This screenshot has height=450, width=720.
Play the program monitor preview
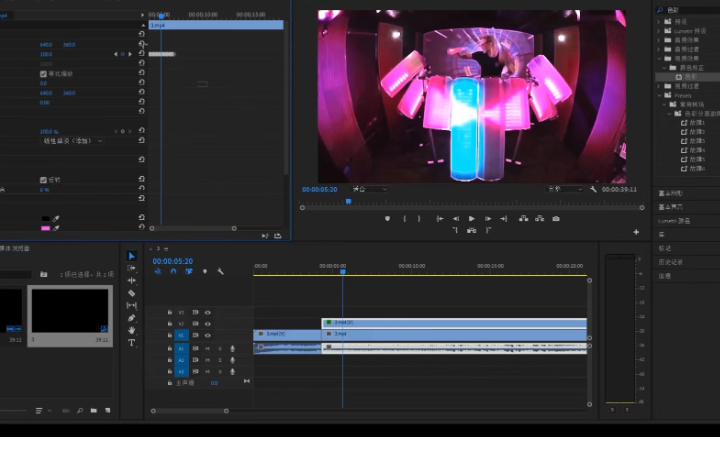pos(472,219)
